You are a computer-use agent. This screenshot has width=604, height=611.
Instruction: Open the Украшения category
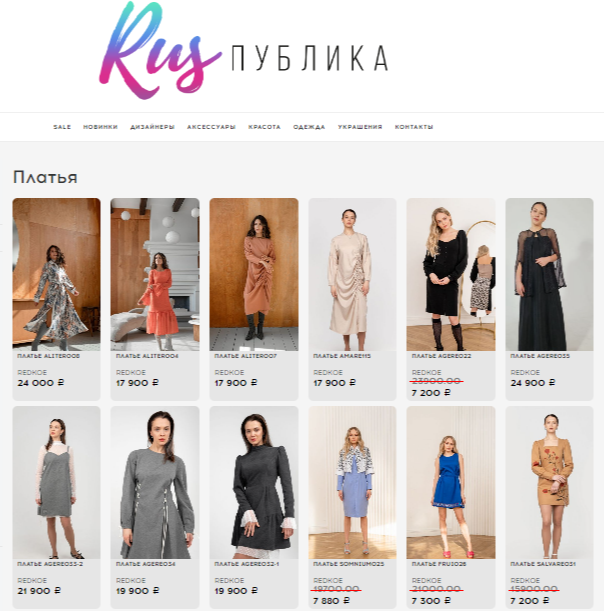[x=360, y=127]
